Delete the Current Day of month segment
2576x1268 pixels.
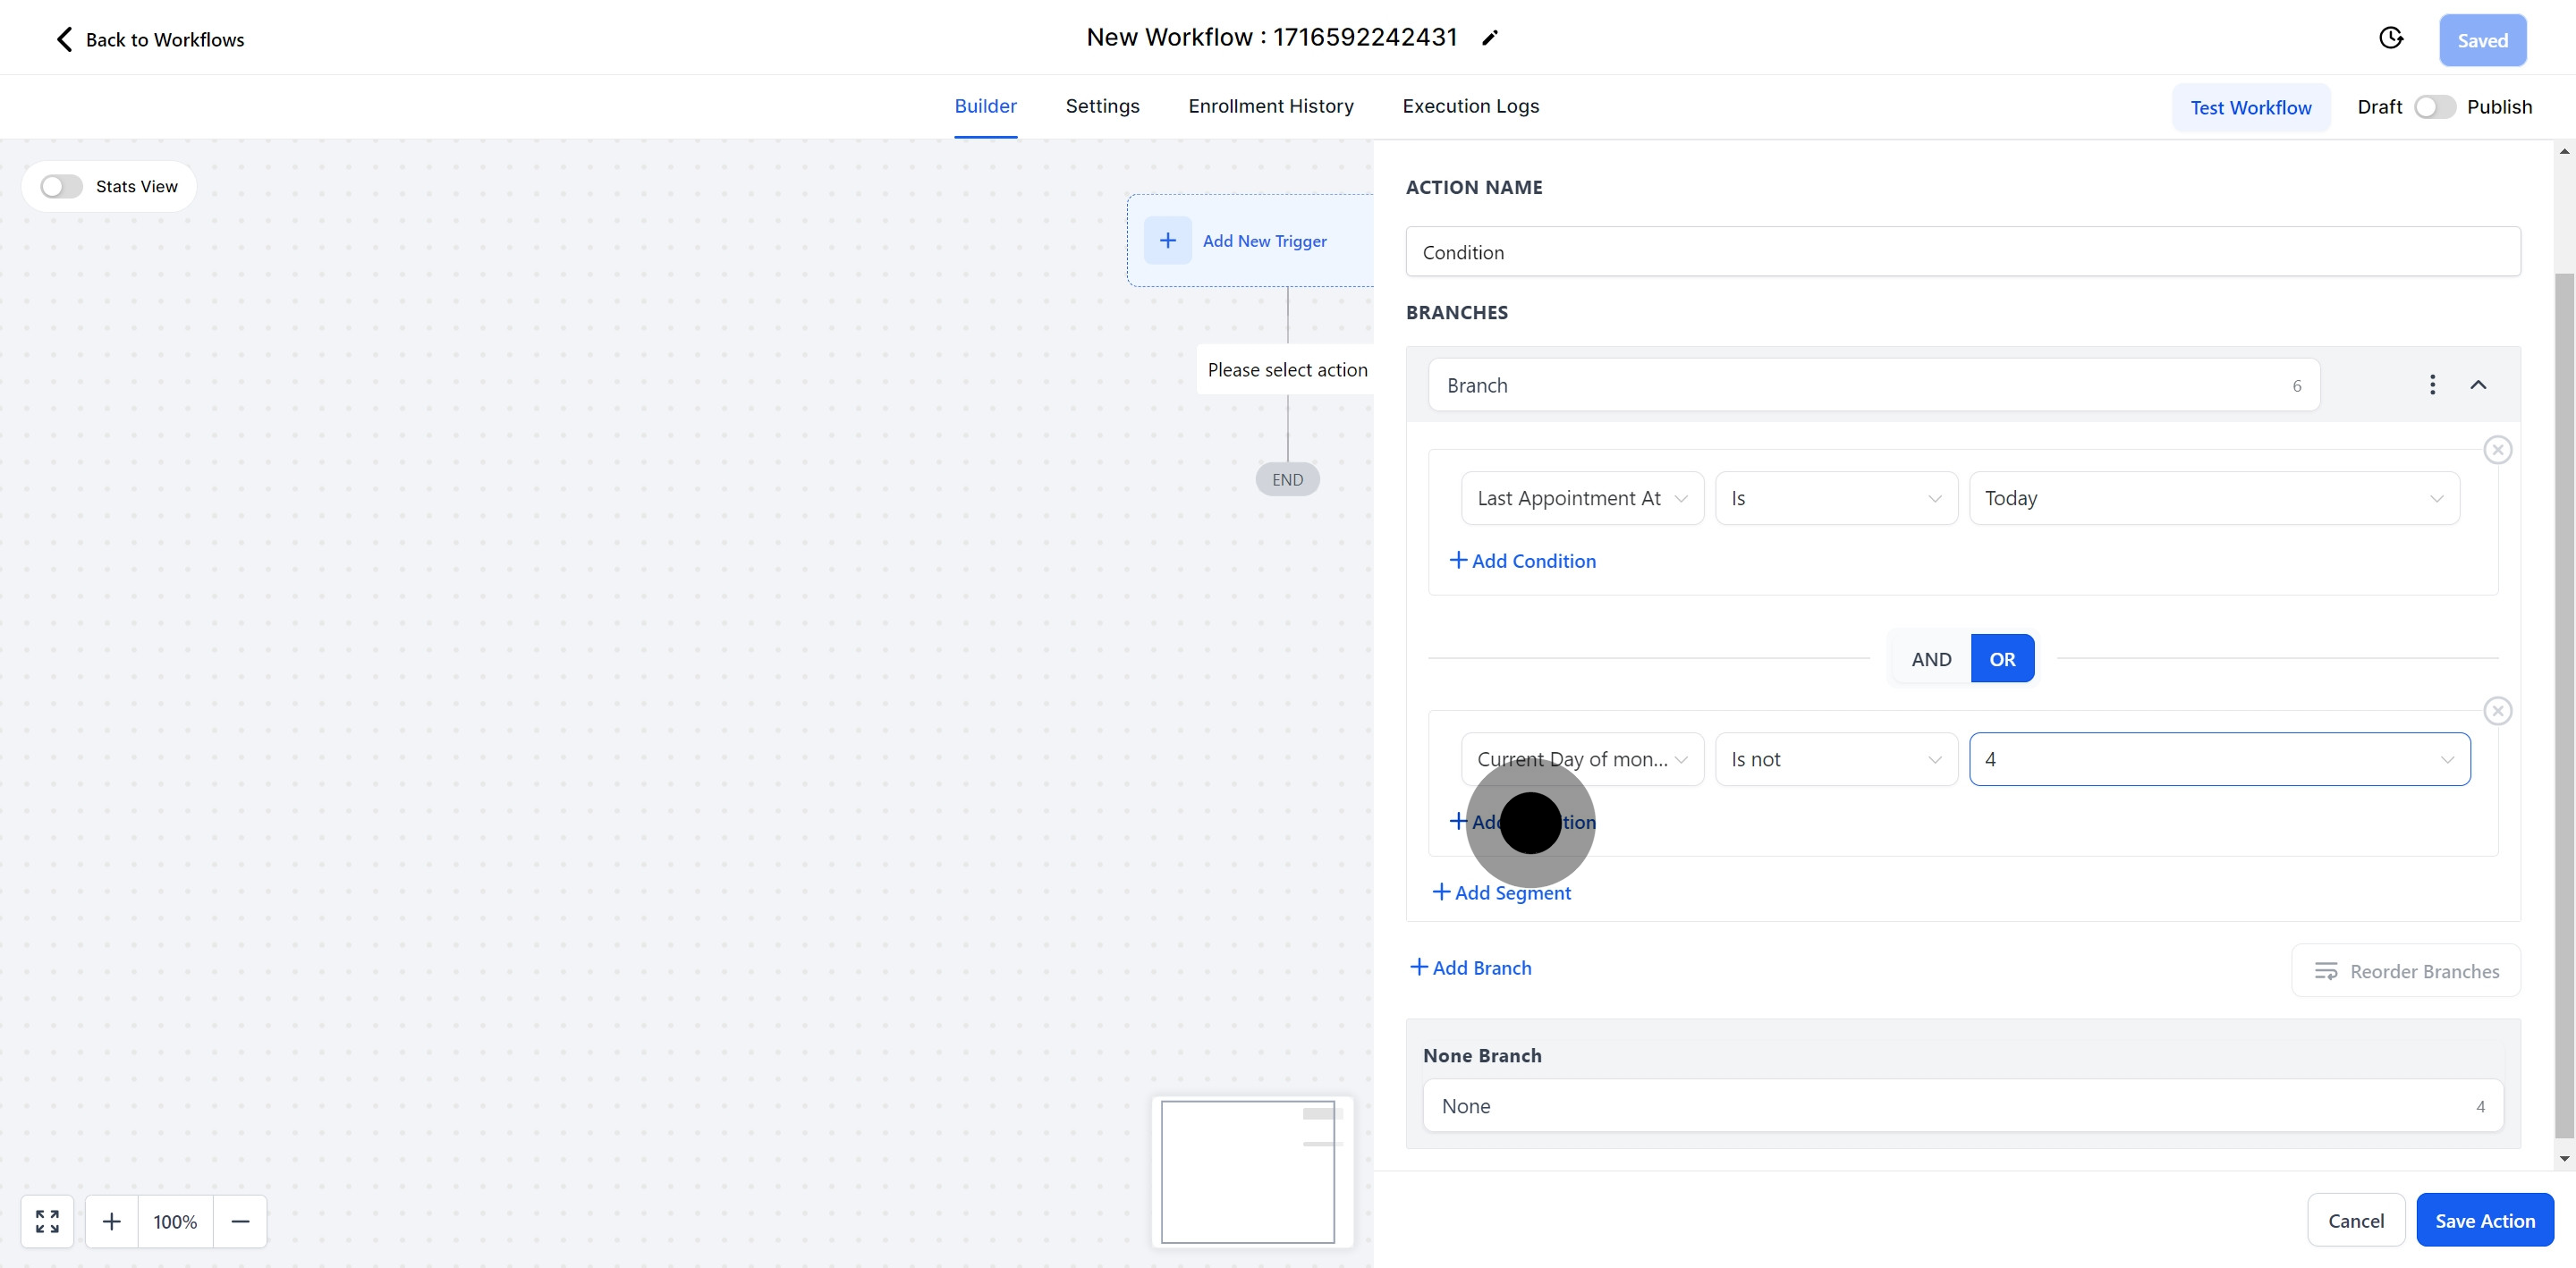[x=2497, y=711]
